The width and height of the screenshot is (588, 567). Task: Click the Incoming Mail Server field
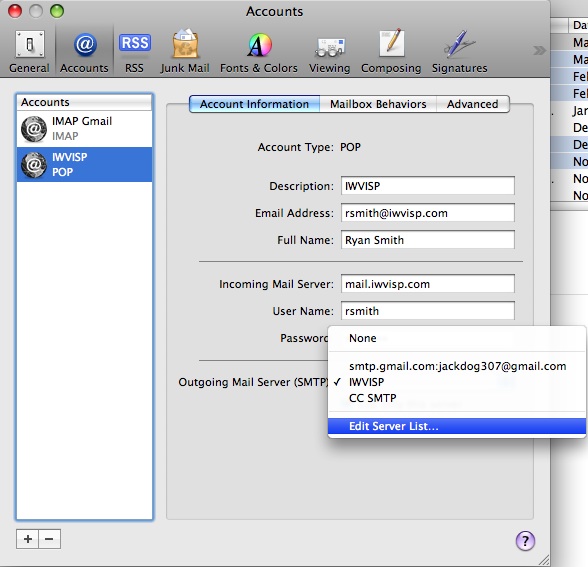coord(428,284)
